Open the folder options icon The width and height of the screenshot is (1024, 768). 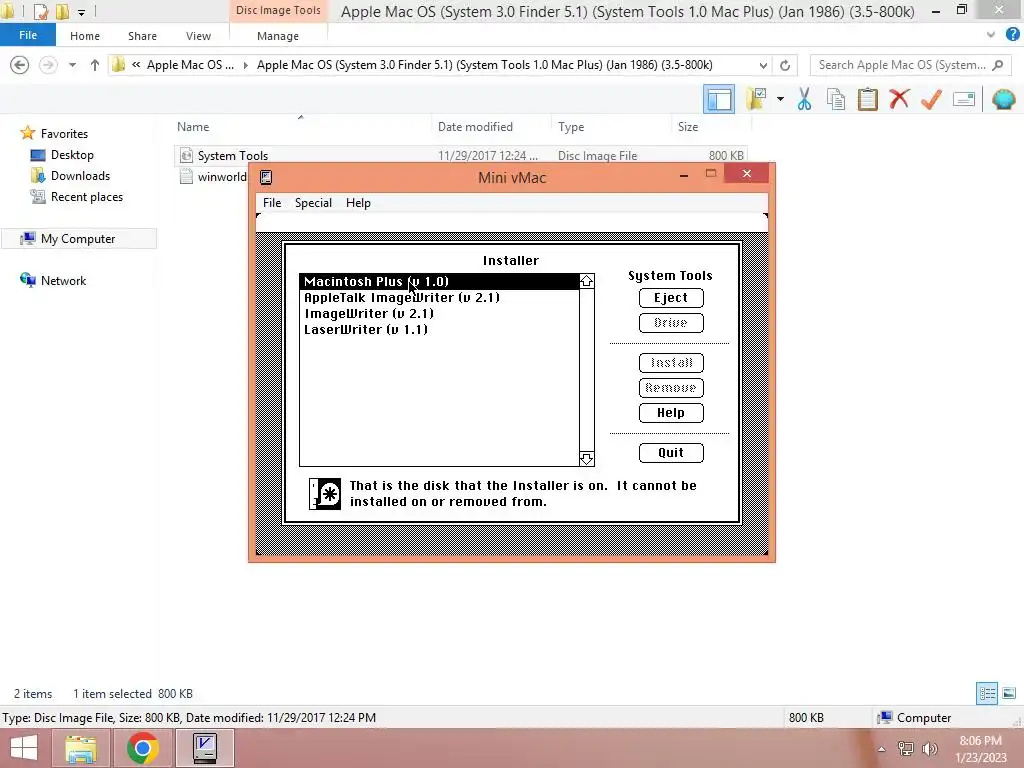757,99
